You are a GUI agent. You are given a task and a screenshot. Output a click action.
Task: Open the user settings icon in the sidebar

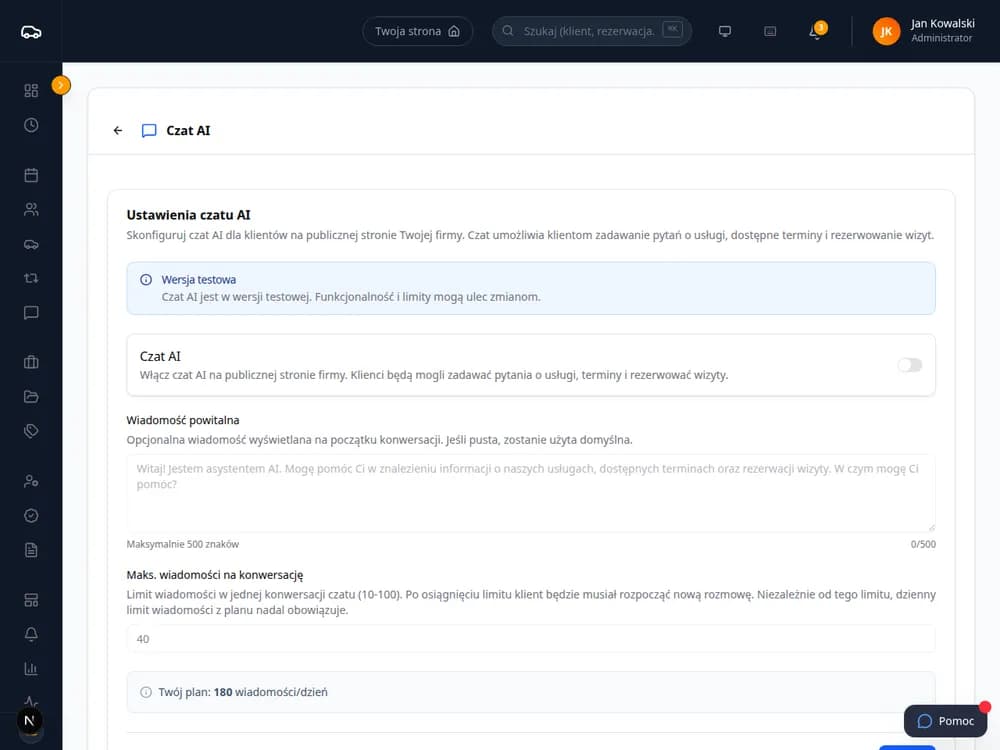[x=31, y=482]
